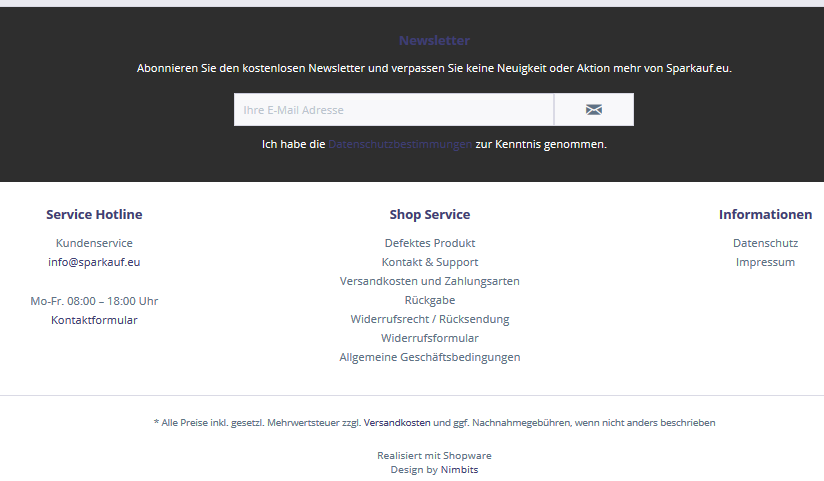Open the Rückgabe link

(430, 300)
